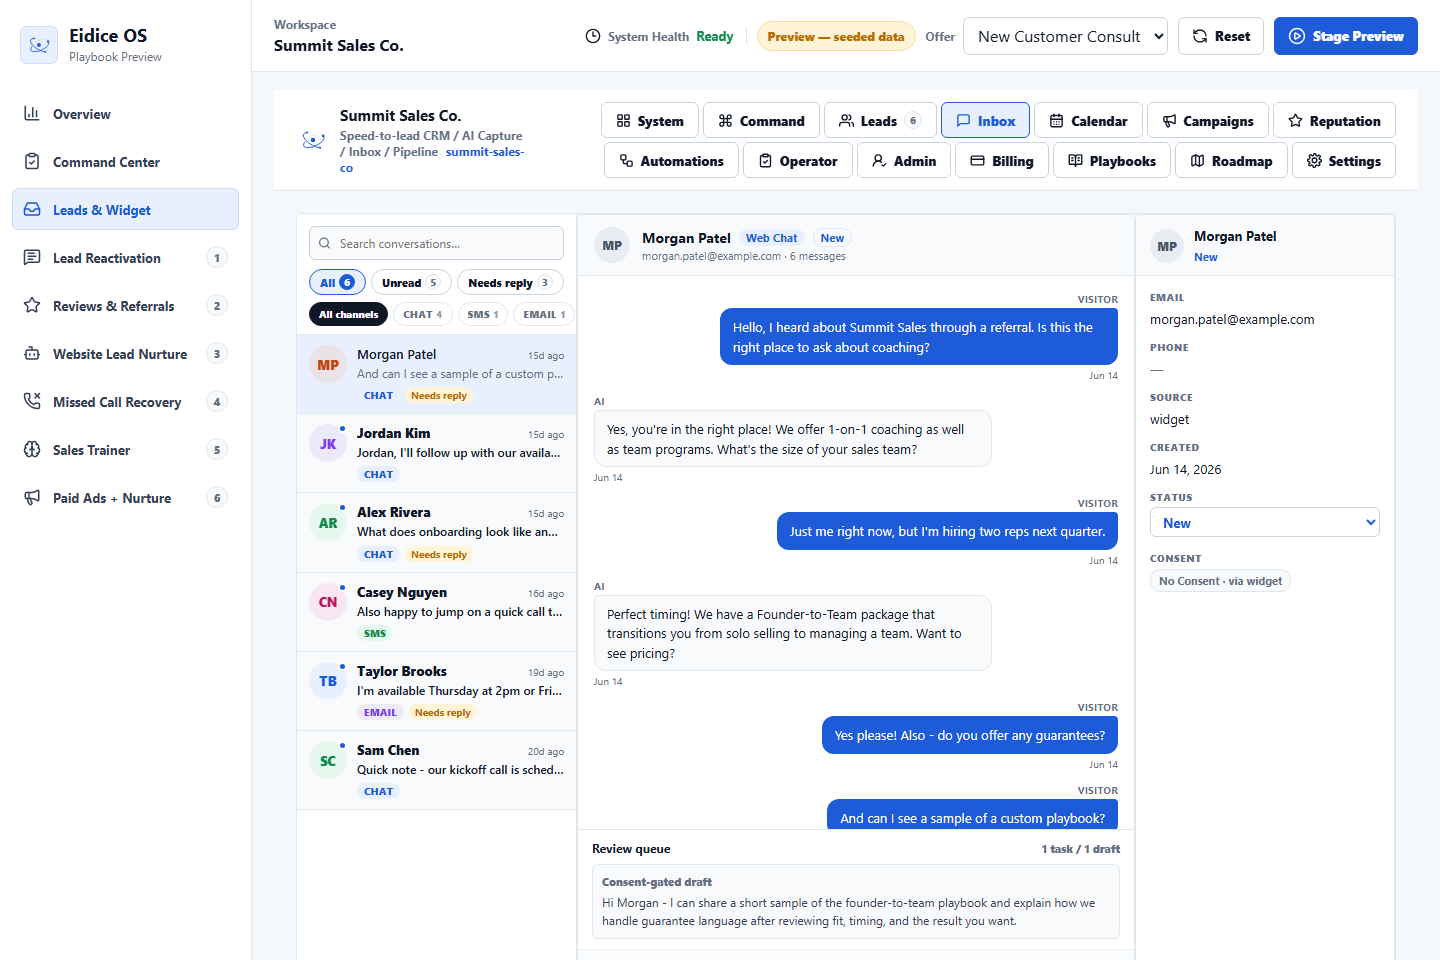Click Jordan Kim's JK avatar
1440x960 pixels.
(328, 444)
